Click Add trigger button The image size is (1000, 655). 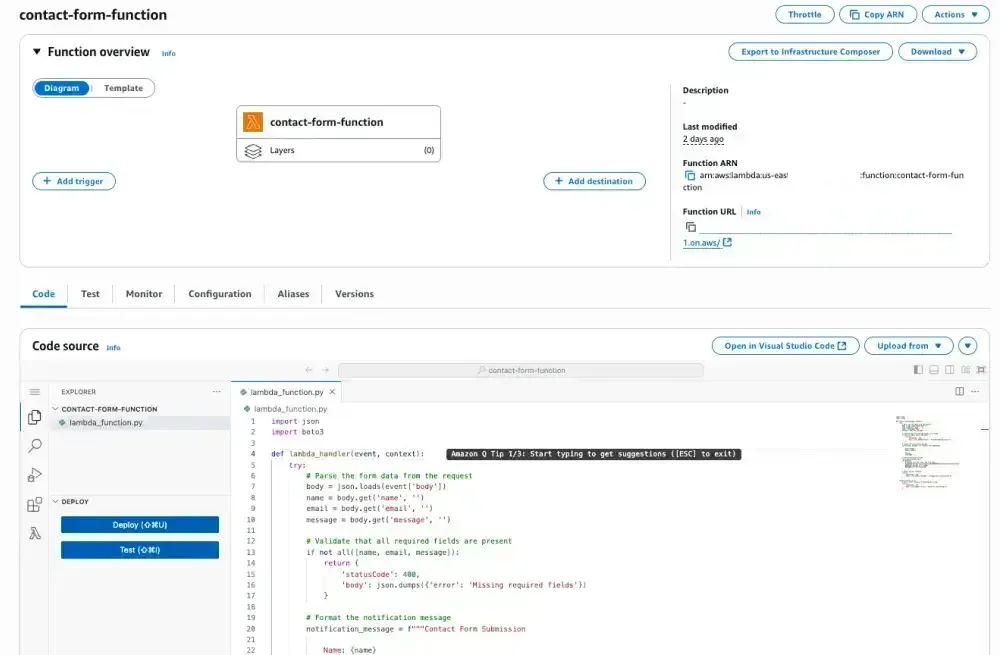[x=74, y=181]
